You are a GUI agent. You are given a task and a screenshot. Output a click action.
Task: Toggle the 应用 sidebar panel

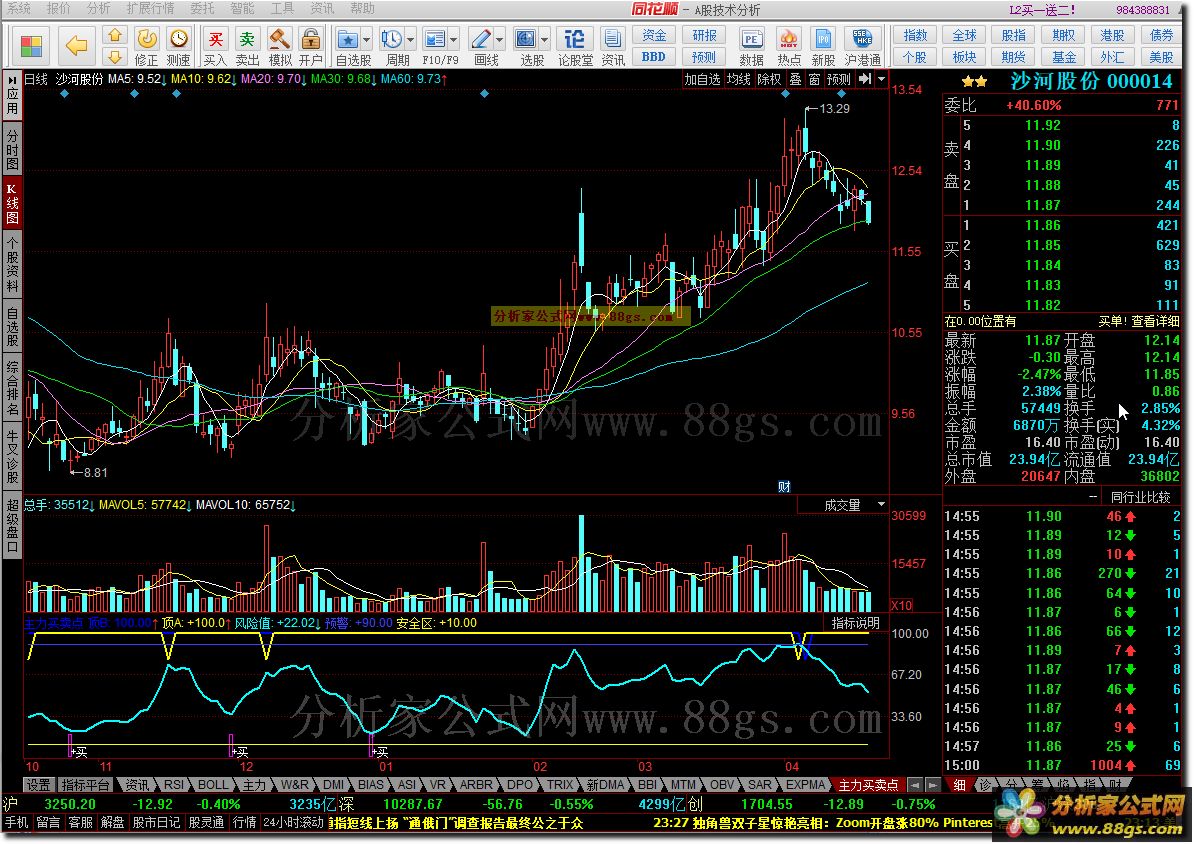pos(12,95)
